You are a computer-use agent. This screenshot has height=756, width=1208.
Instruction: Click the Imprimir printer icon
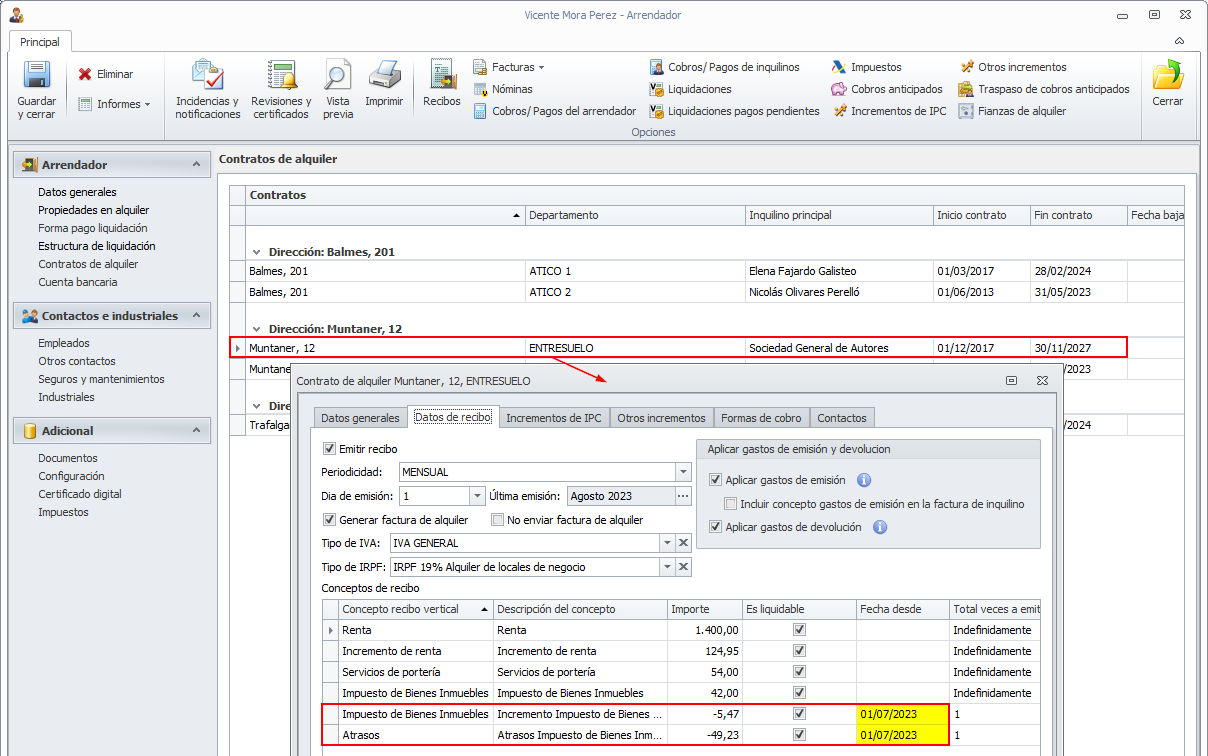(x=384, y=77)
